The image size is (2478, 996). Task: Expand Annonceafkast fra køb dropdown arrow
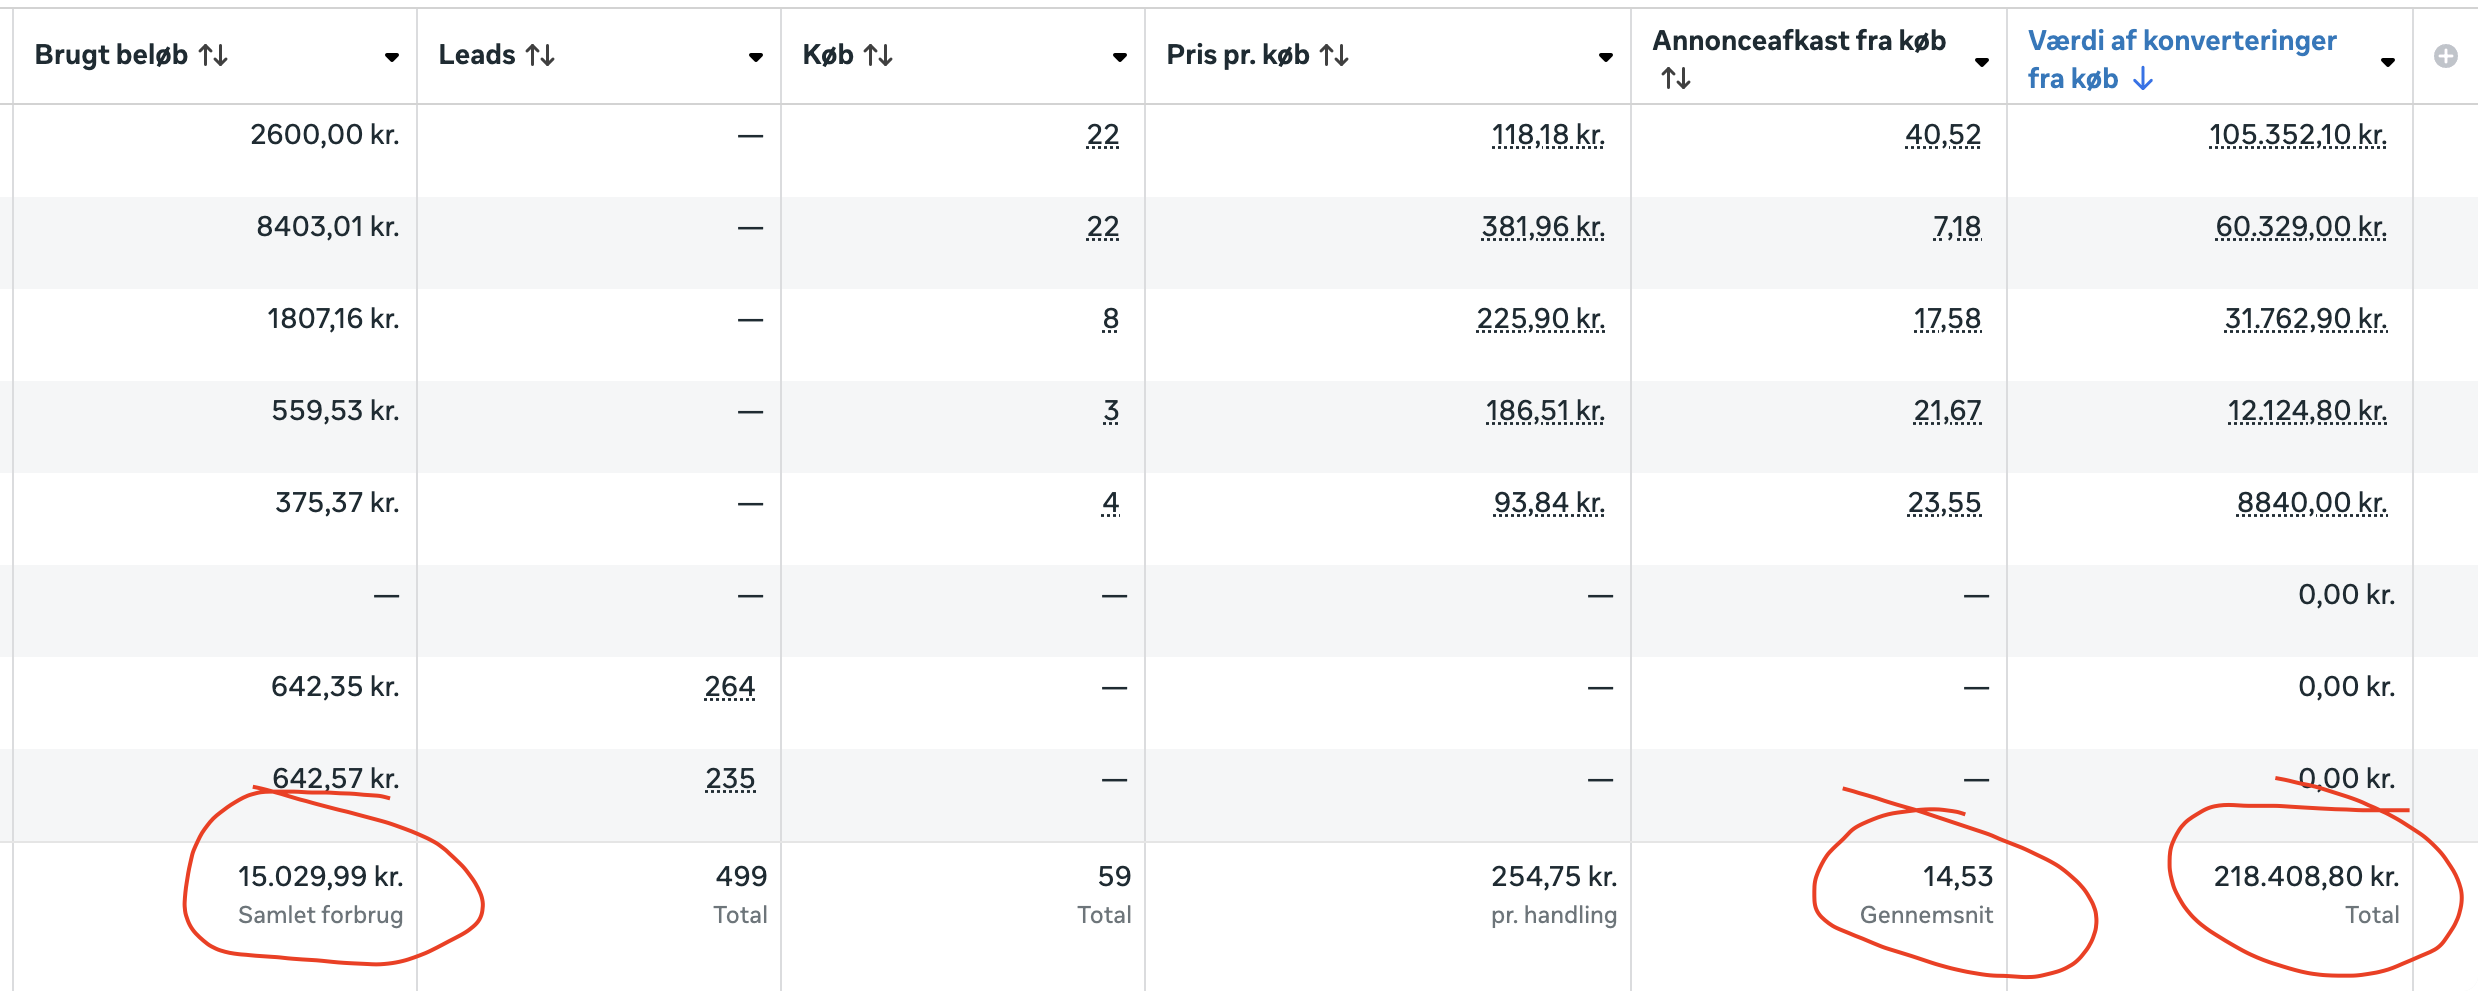pyautogui.click(x=1982, y=63)
